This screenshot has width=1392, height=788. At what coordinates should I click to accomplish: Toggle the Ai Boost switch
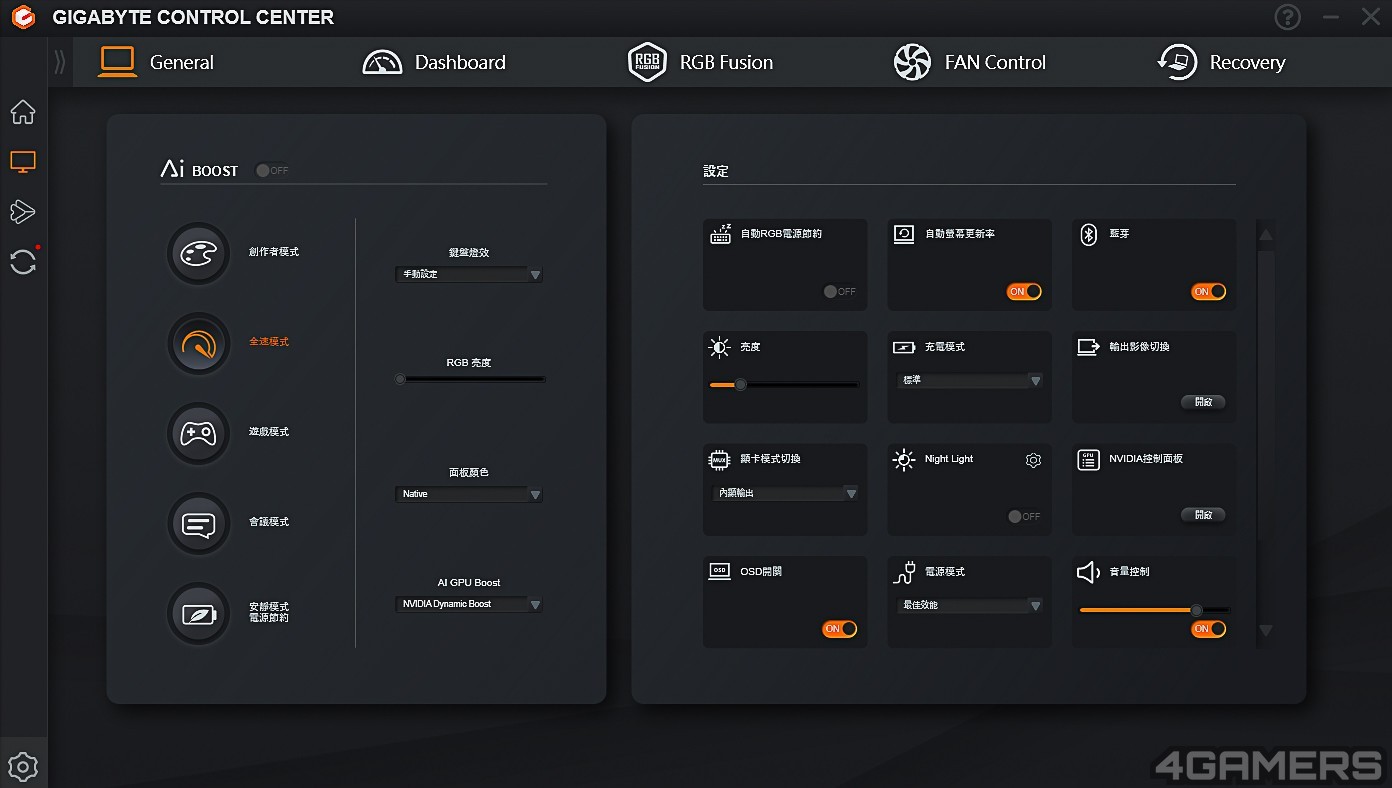[x=272, y=171]
